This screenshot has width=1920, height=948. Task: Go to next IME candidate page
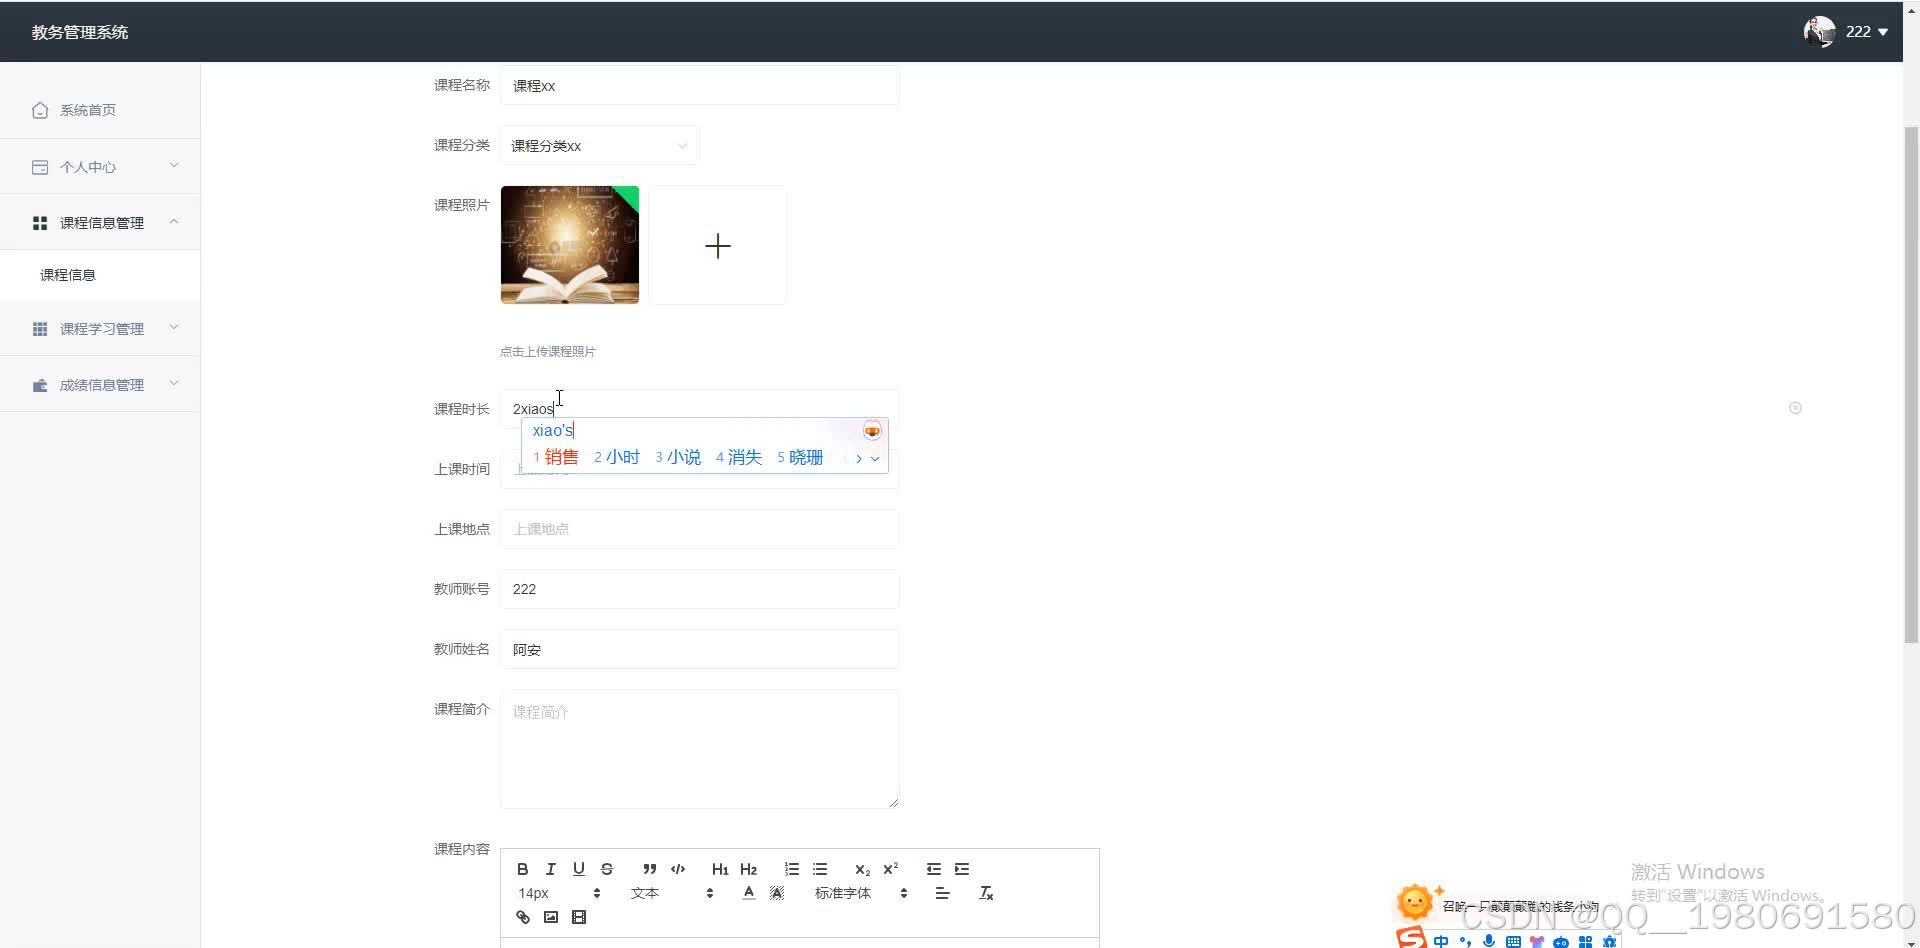pos(858,458)
